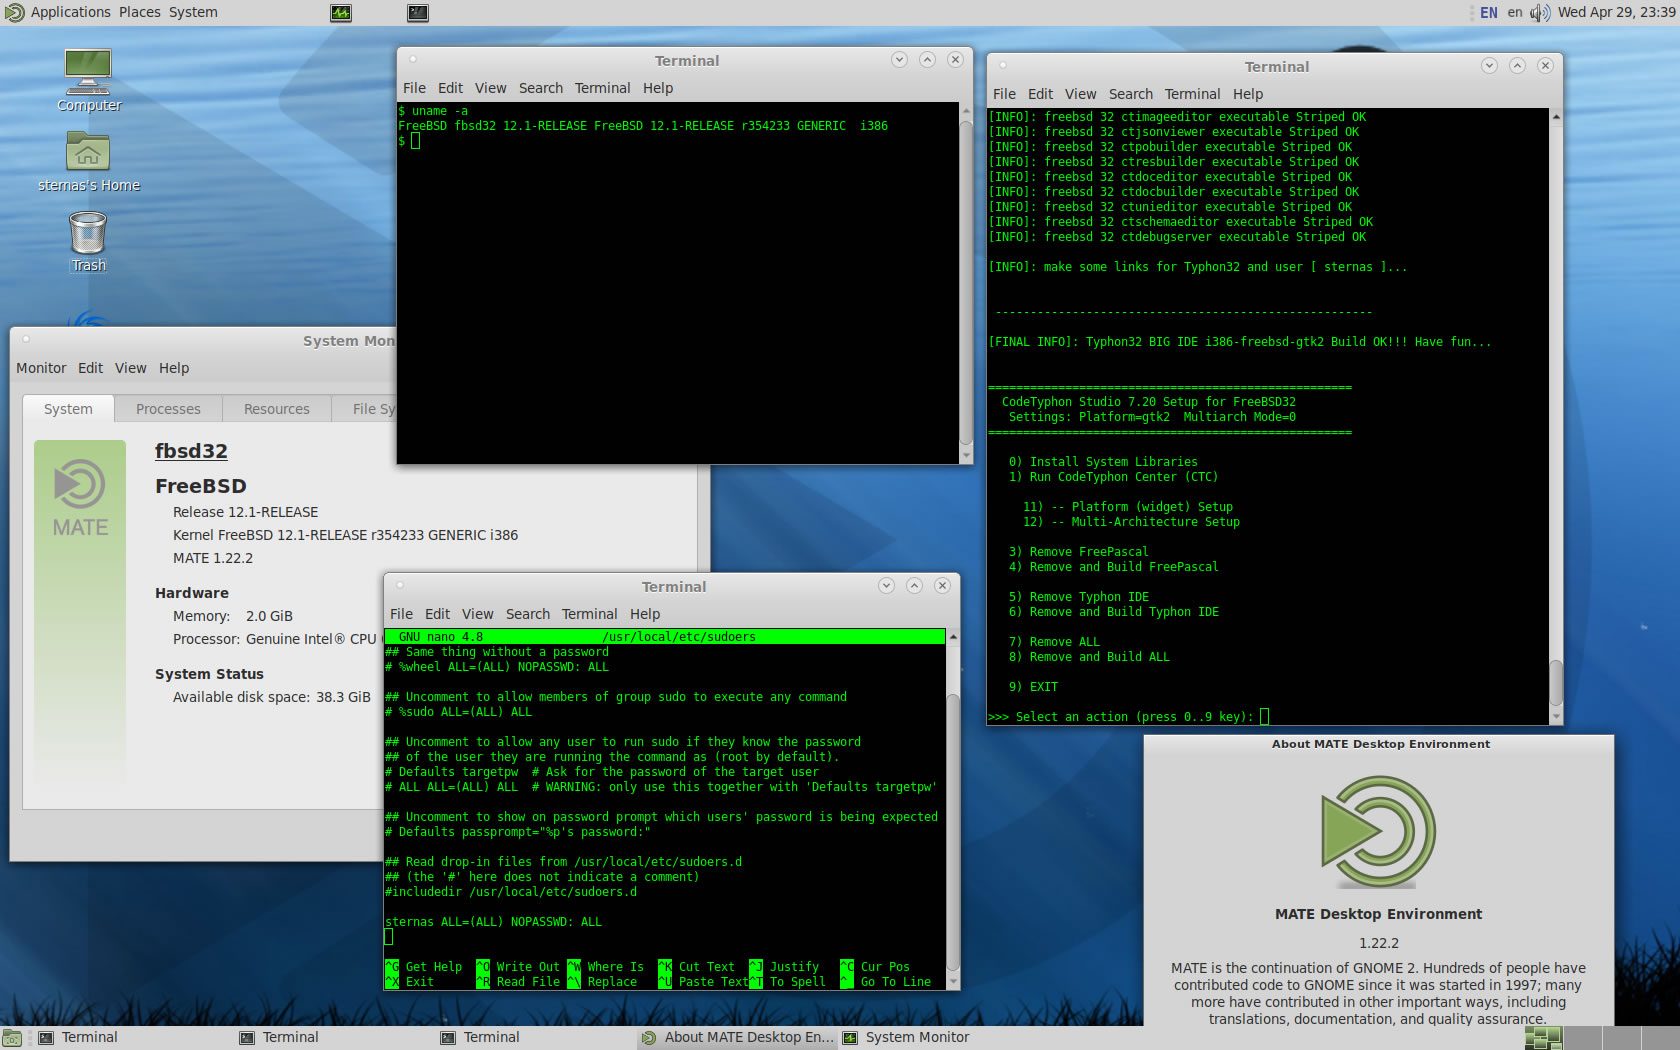Select the System tab in System Monitor
1680x1050 pixels.
click(x=68, y=409)
